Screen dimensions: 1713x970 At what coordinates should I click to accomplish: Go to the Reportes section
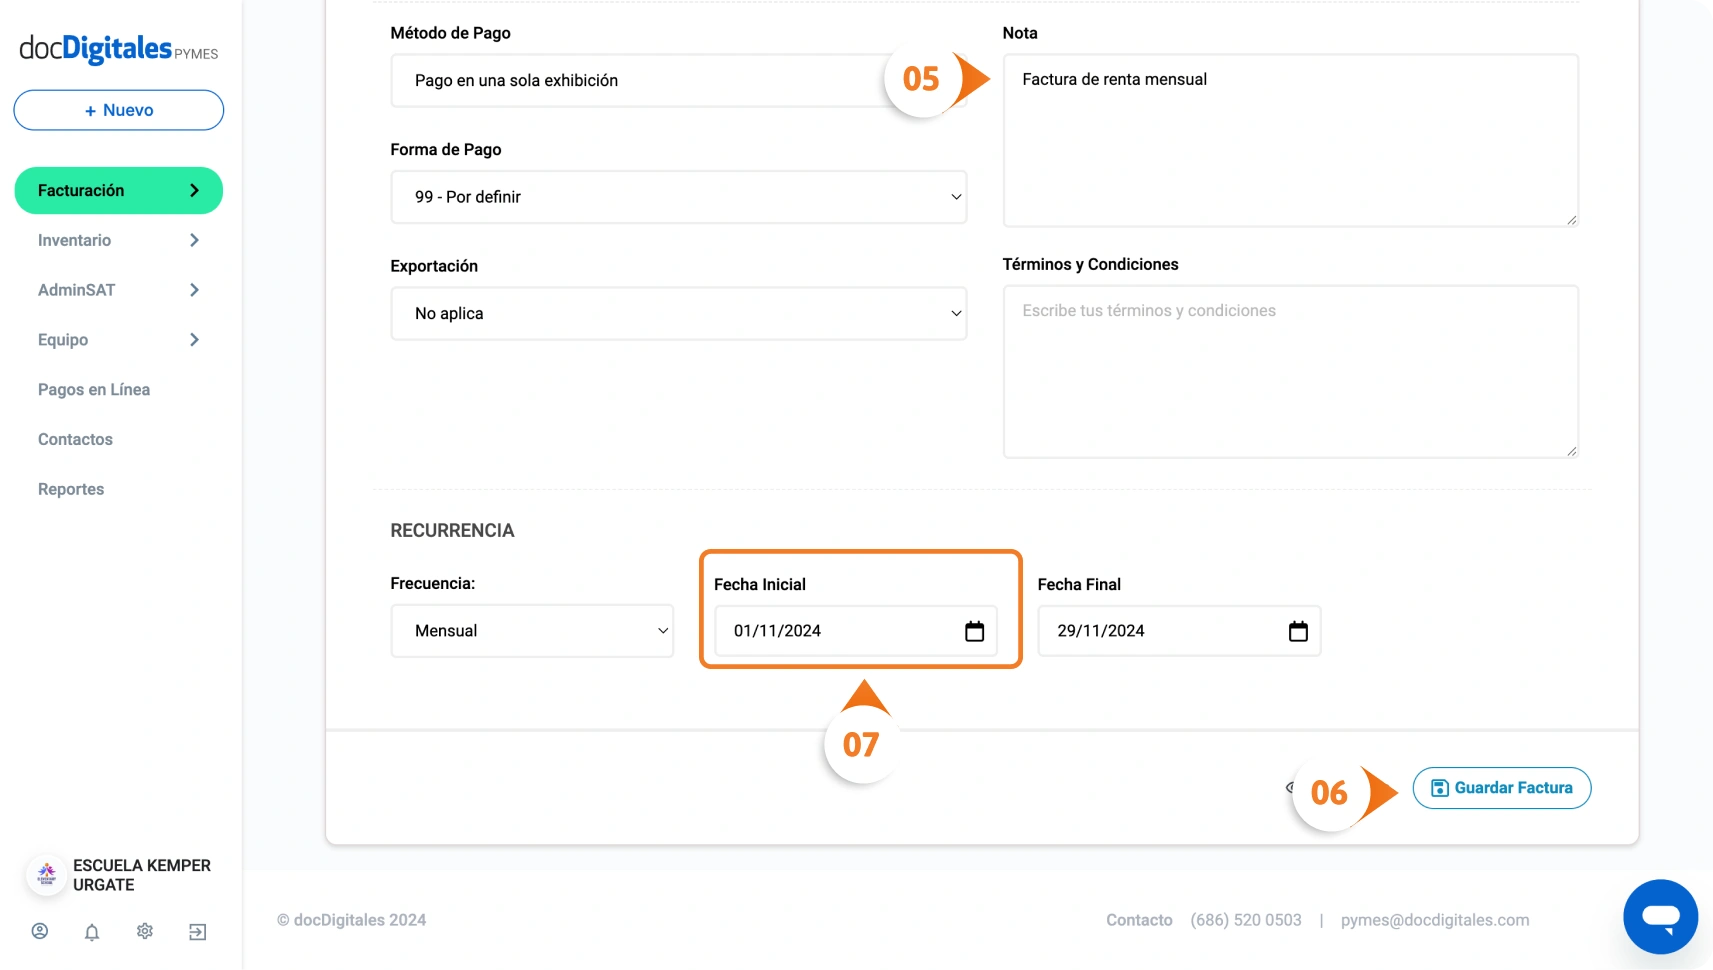(x=71, y=489)
